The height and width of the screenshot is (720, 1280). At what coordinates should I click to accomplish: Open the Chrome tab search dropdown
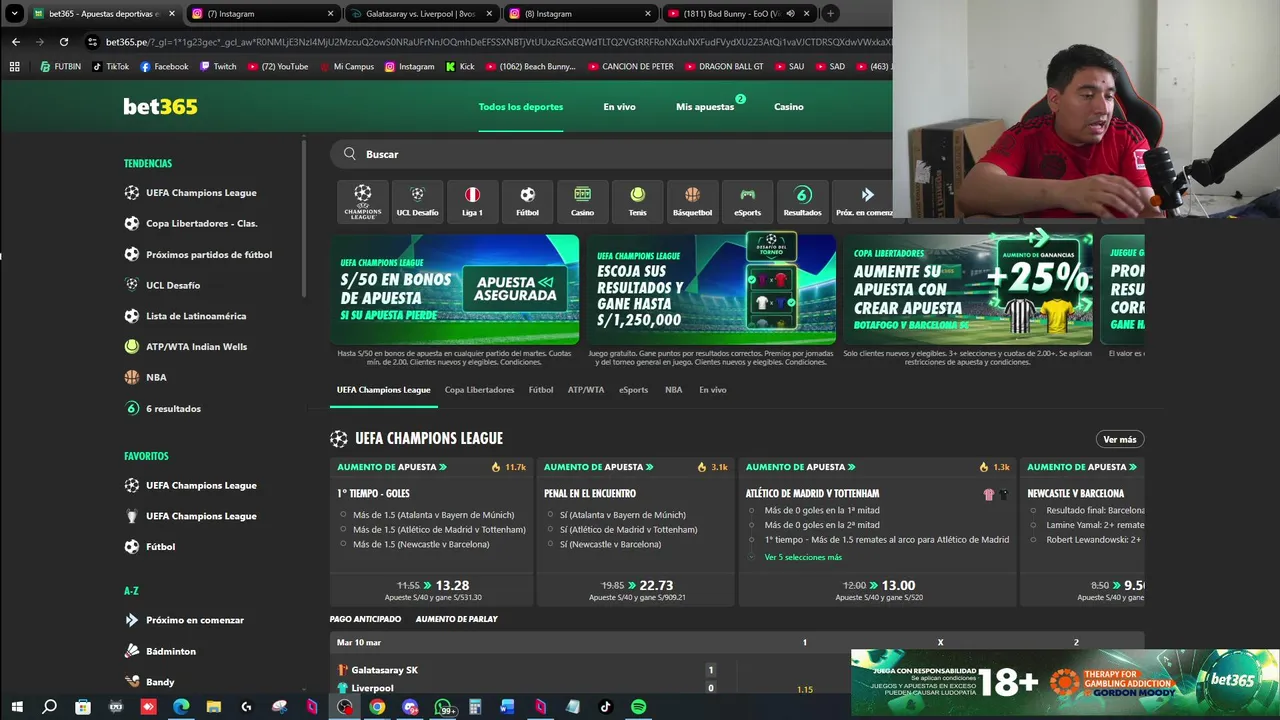pos(14,14)
